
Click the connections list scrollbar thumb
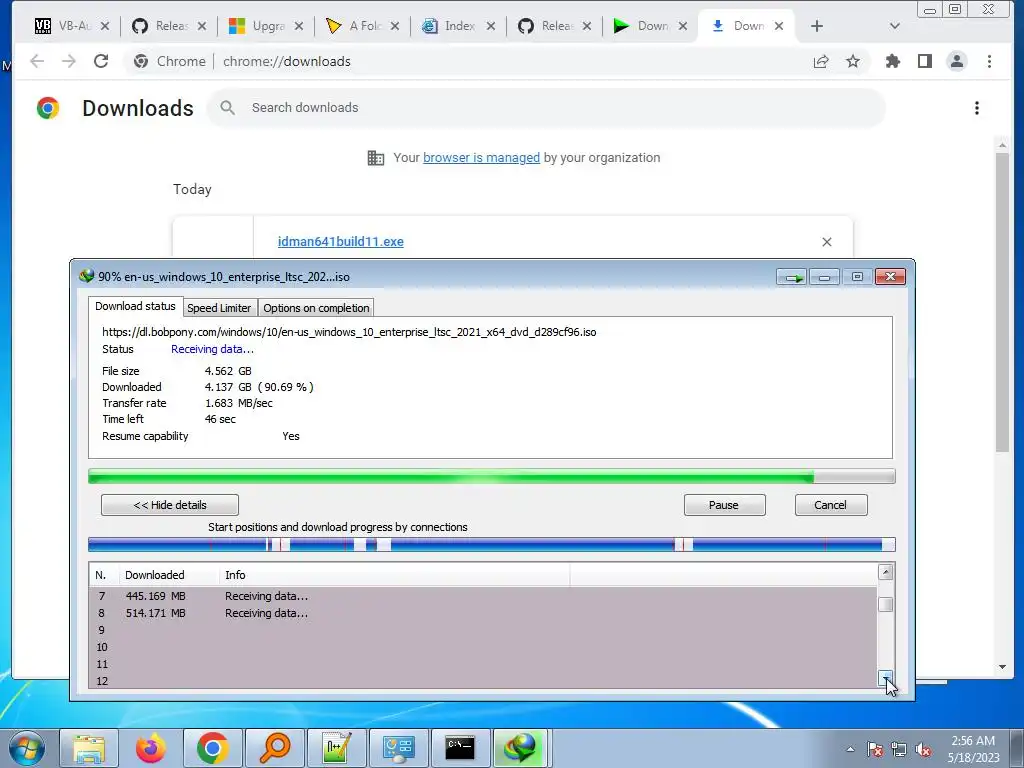pos(886,604)
